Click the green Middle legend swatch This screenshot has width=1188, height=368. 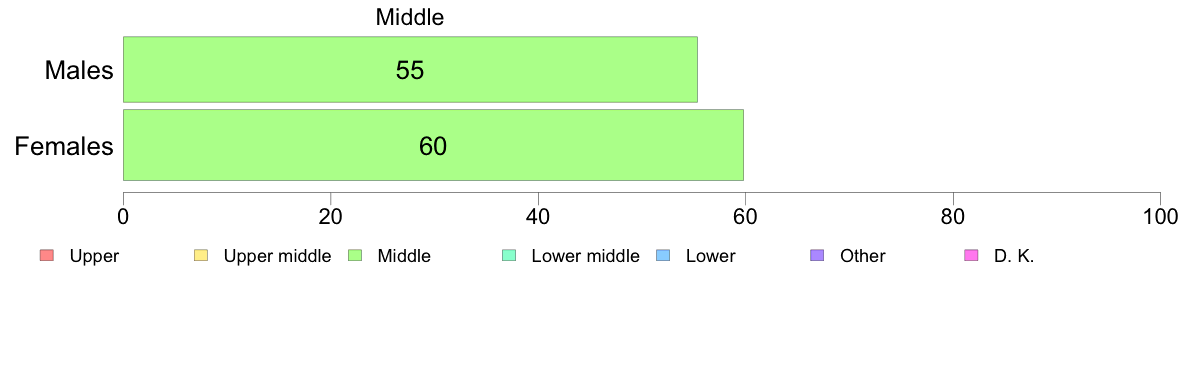[355, 256]
